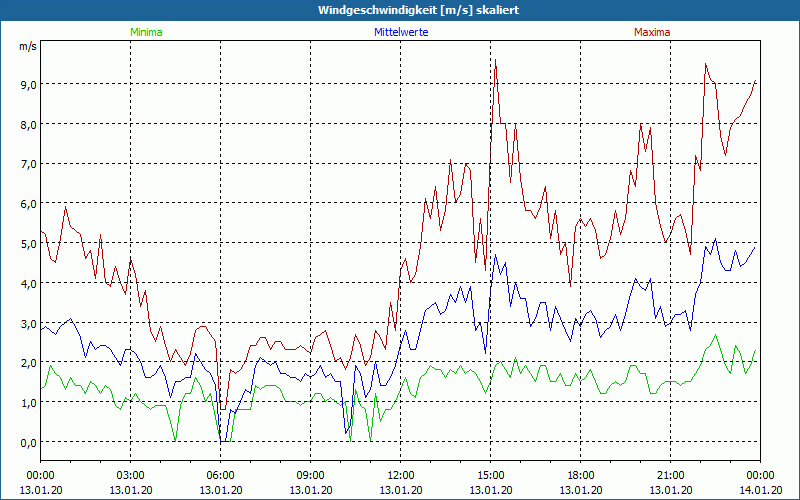Click the 14.01.20 date label
The height and width of the screenshot is (500, 800).
point(759,490)
